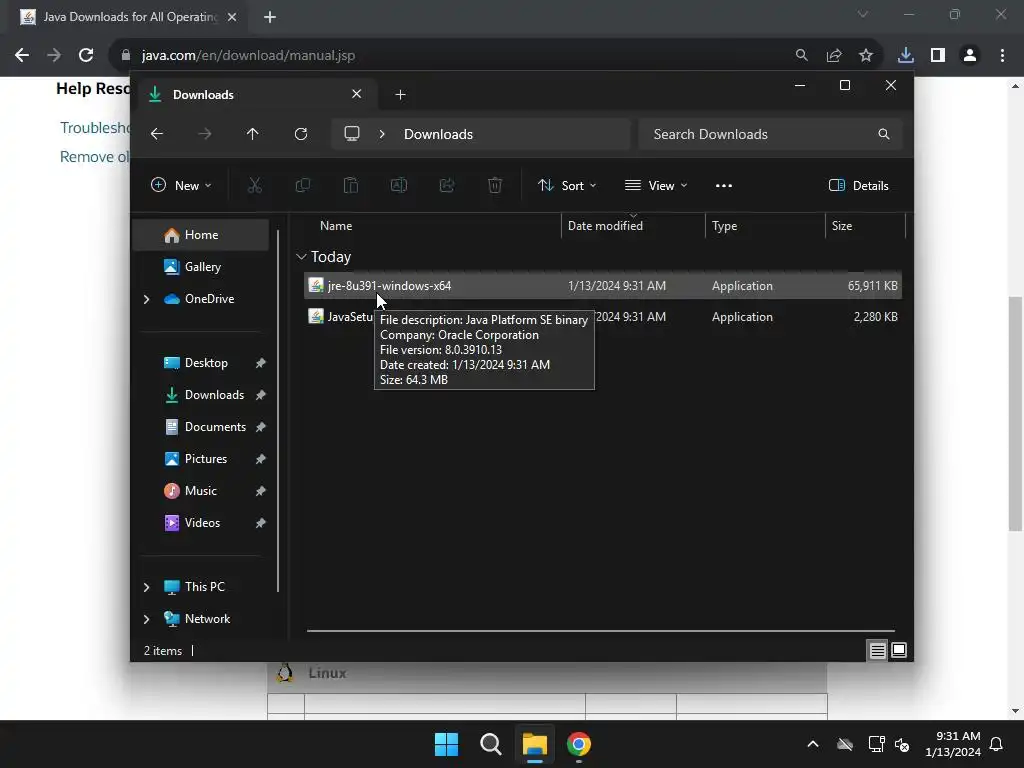Open Music in navigation pane
The width and height of the screenshot is (1024, 768).
click(x=201, y=491)
